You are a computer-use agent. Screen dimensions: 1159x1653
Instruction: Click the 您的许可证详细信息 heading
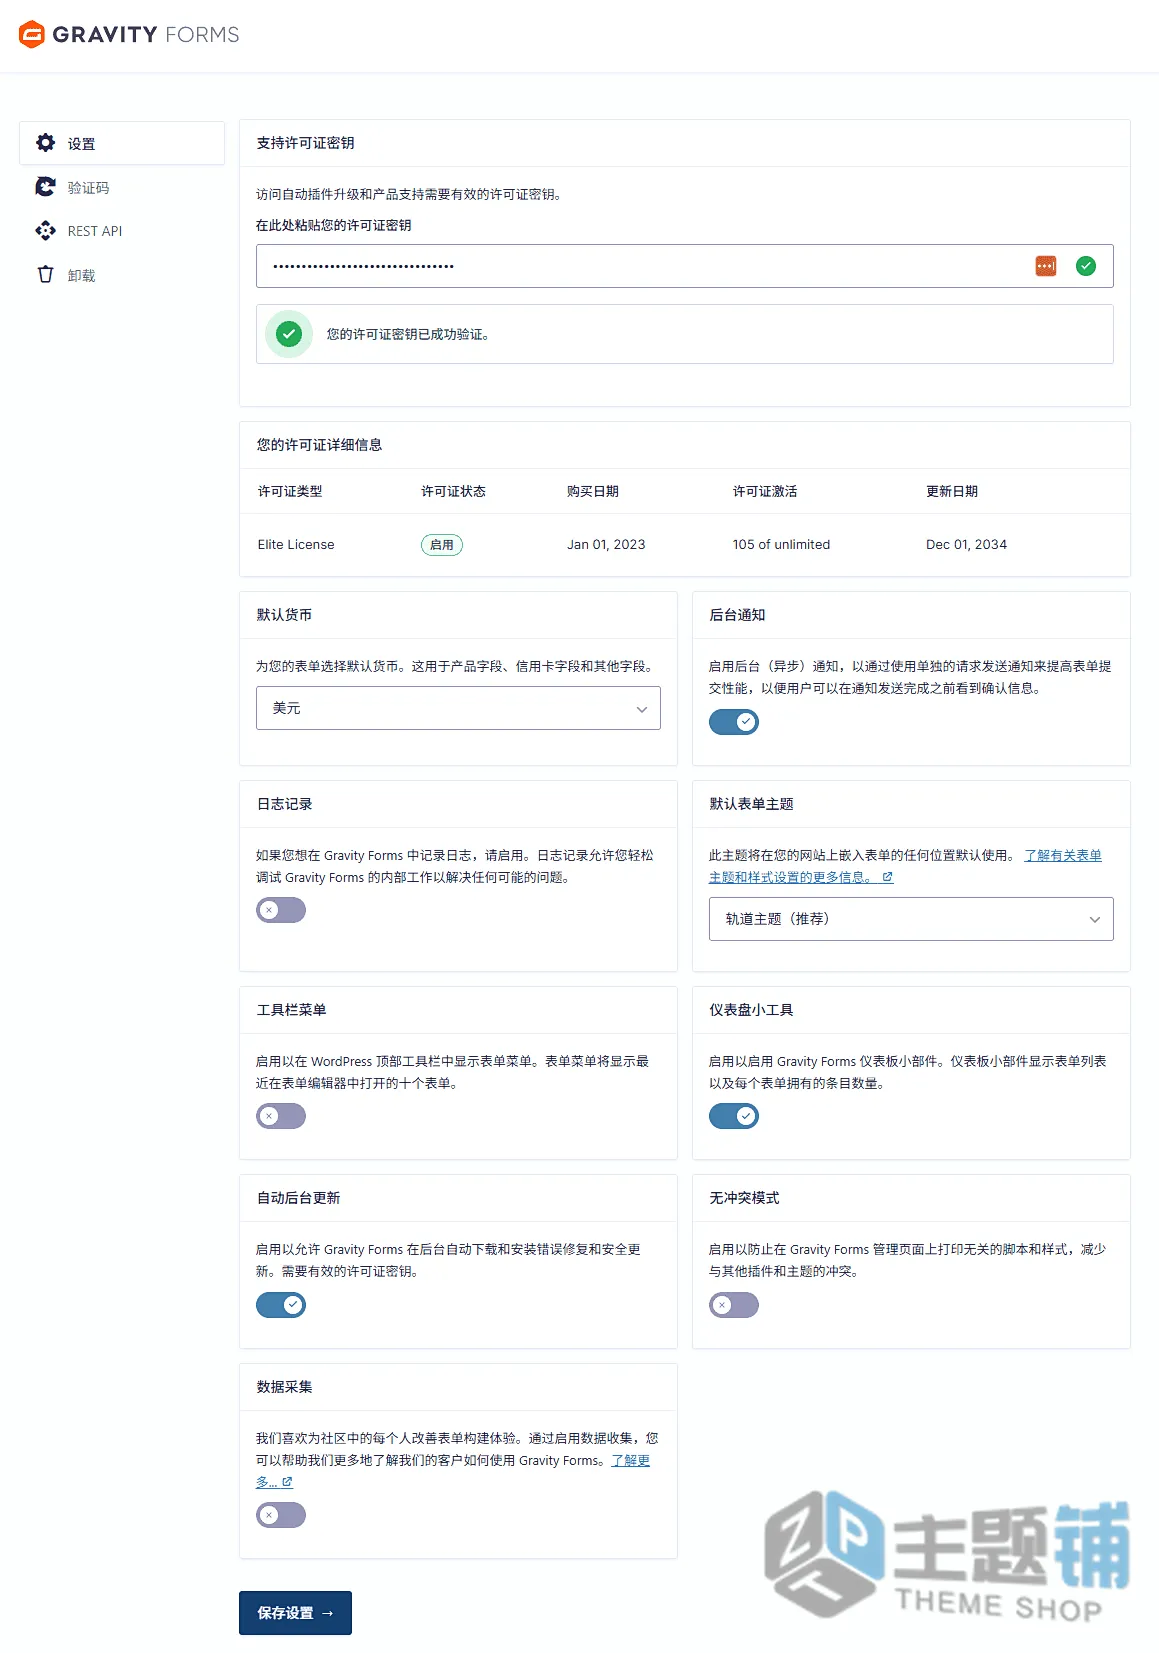319,445
